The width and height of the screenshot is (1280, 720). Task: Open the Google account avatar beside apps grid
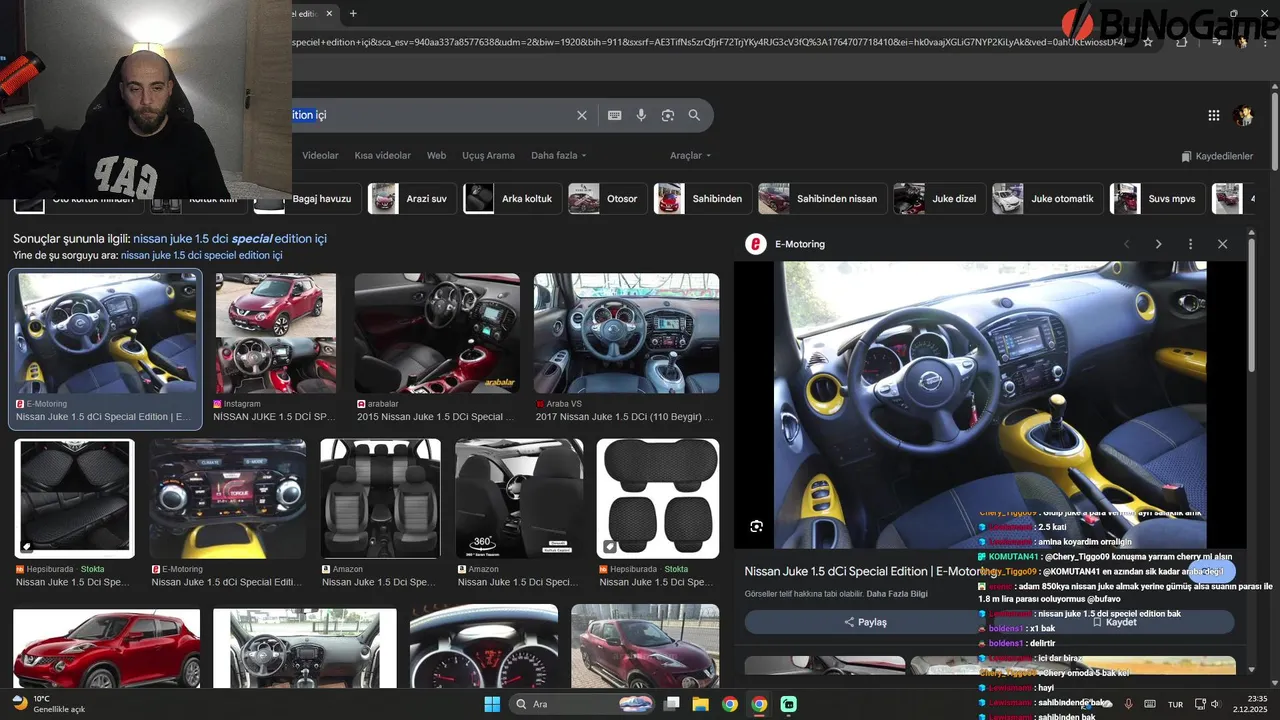click(1244, 115)
